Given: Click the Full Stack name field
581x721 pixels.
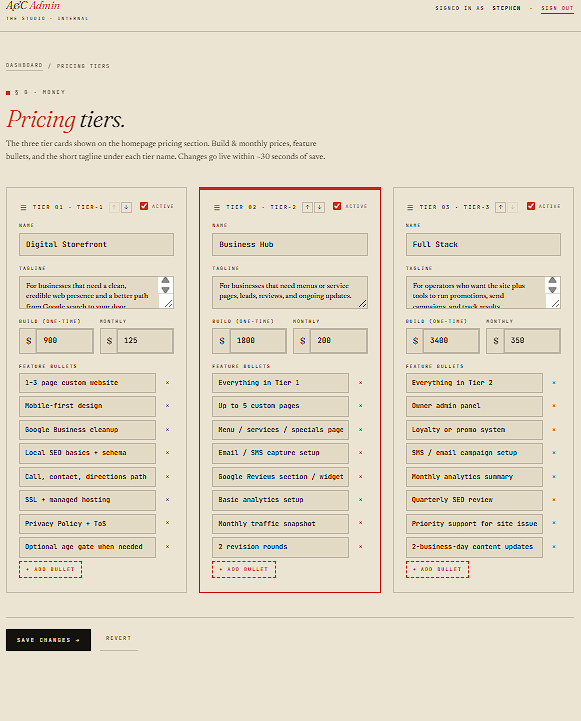Looking at the screenshot, I should (x=483, y=244).
